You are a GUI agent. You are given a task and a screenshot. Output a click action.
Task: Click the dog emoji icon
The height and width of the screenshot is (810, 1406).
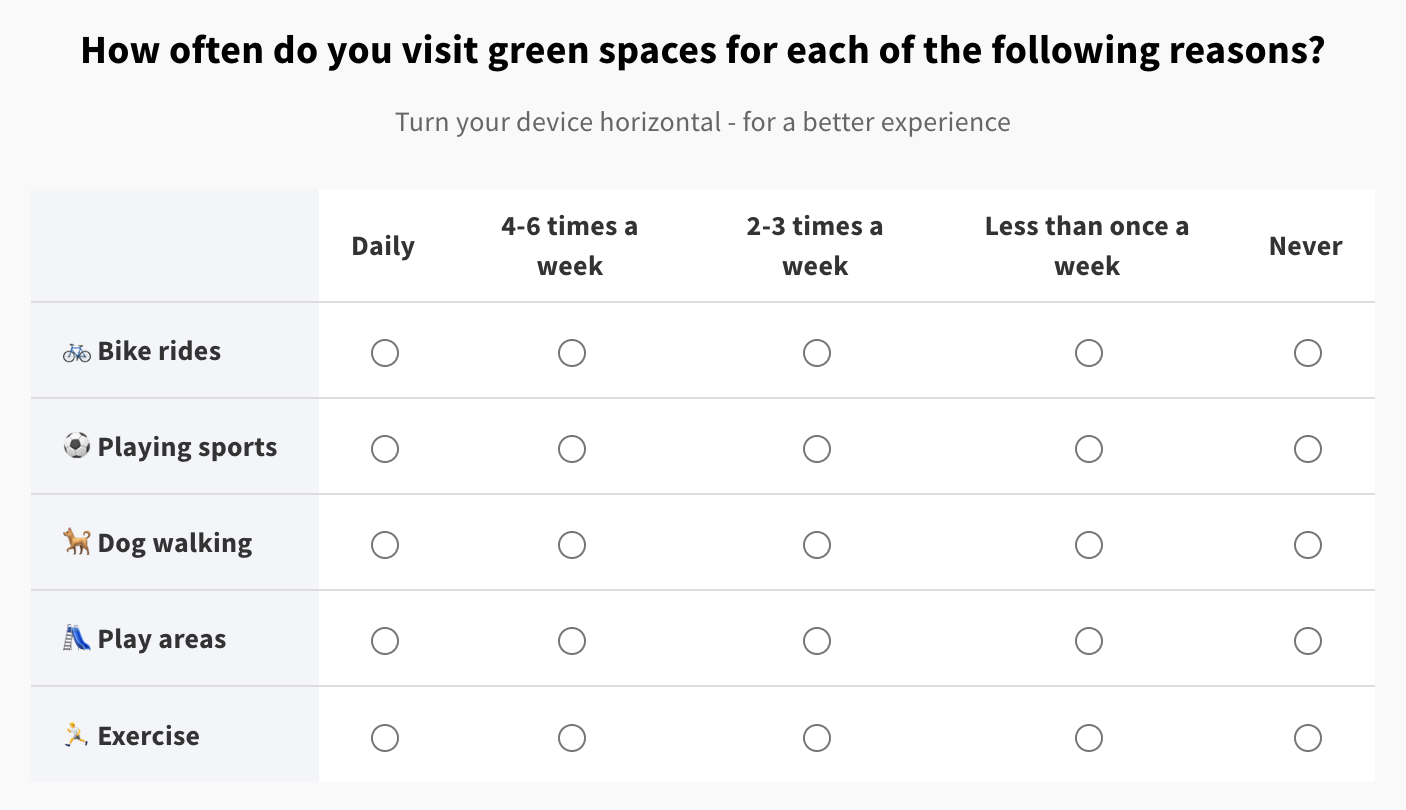(77, 543)
